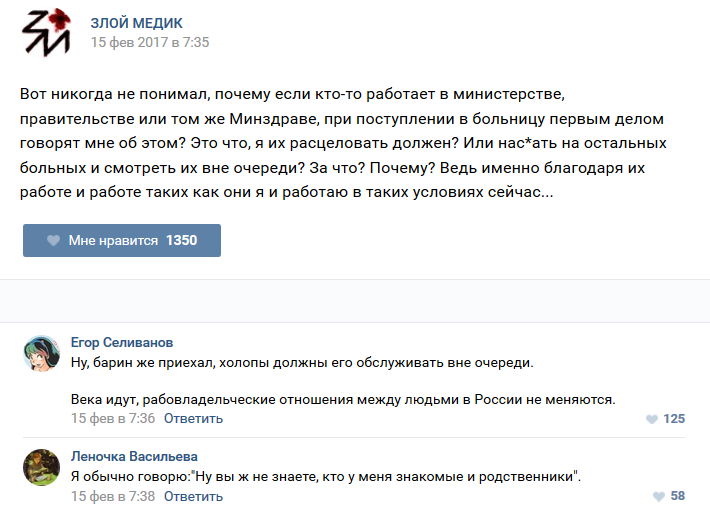This screenshot has height=510, width=710.
Task: Click the 58 likes count on the second comment
Action: (677, 497)
